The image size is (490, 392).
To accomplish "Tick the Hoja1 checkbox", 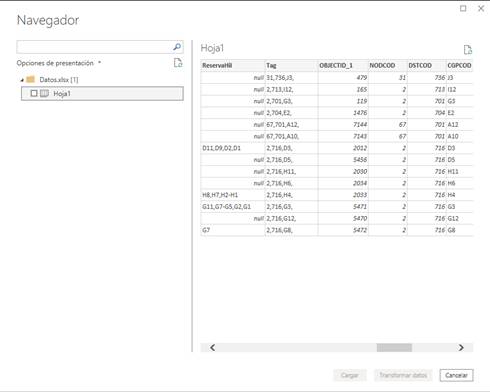I will (34, 93).
